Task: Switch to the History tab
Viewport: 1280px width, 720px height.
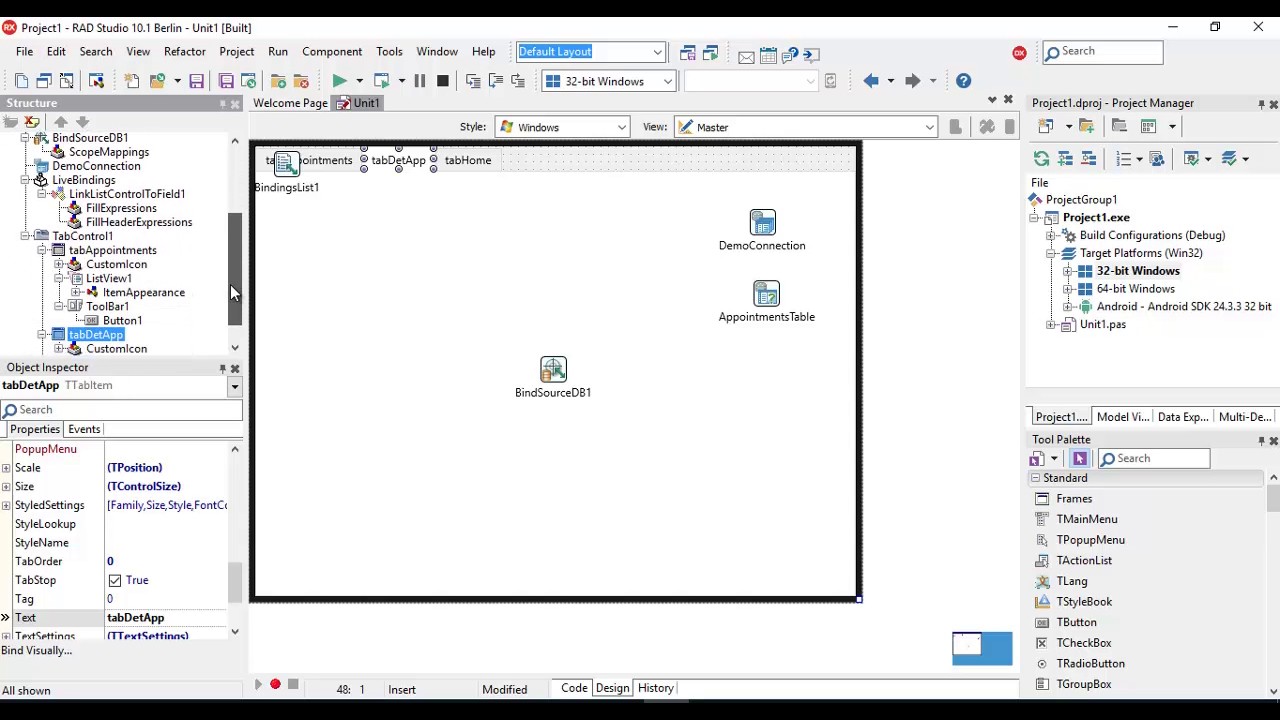Action: (656, 688)
